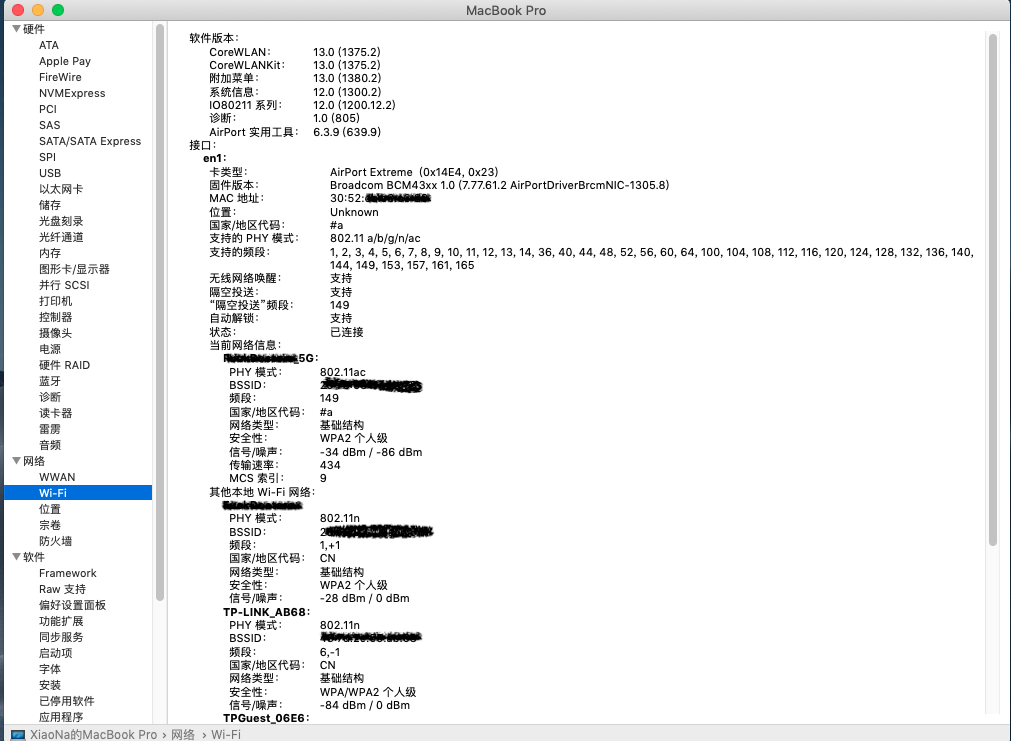
Task: Select 音频 in the sidebar
Action: pyautogui.click(x=50, y=445)
